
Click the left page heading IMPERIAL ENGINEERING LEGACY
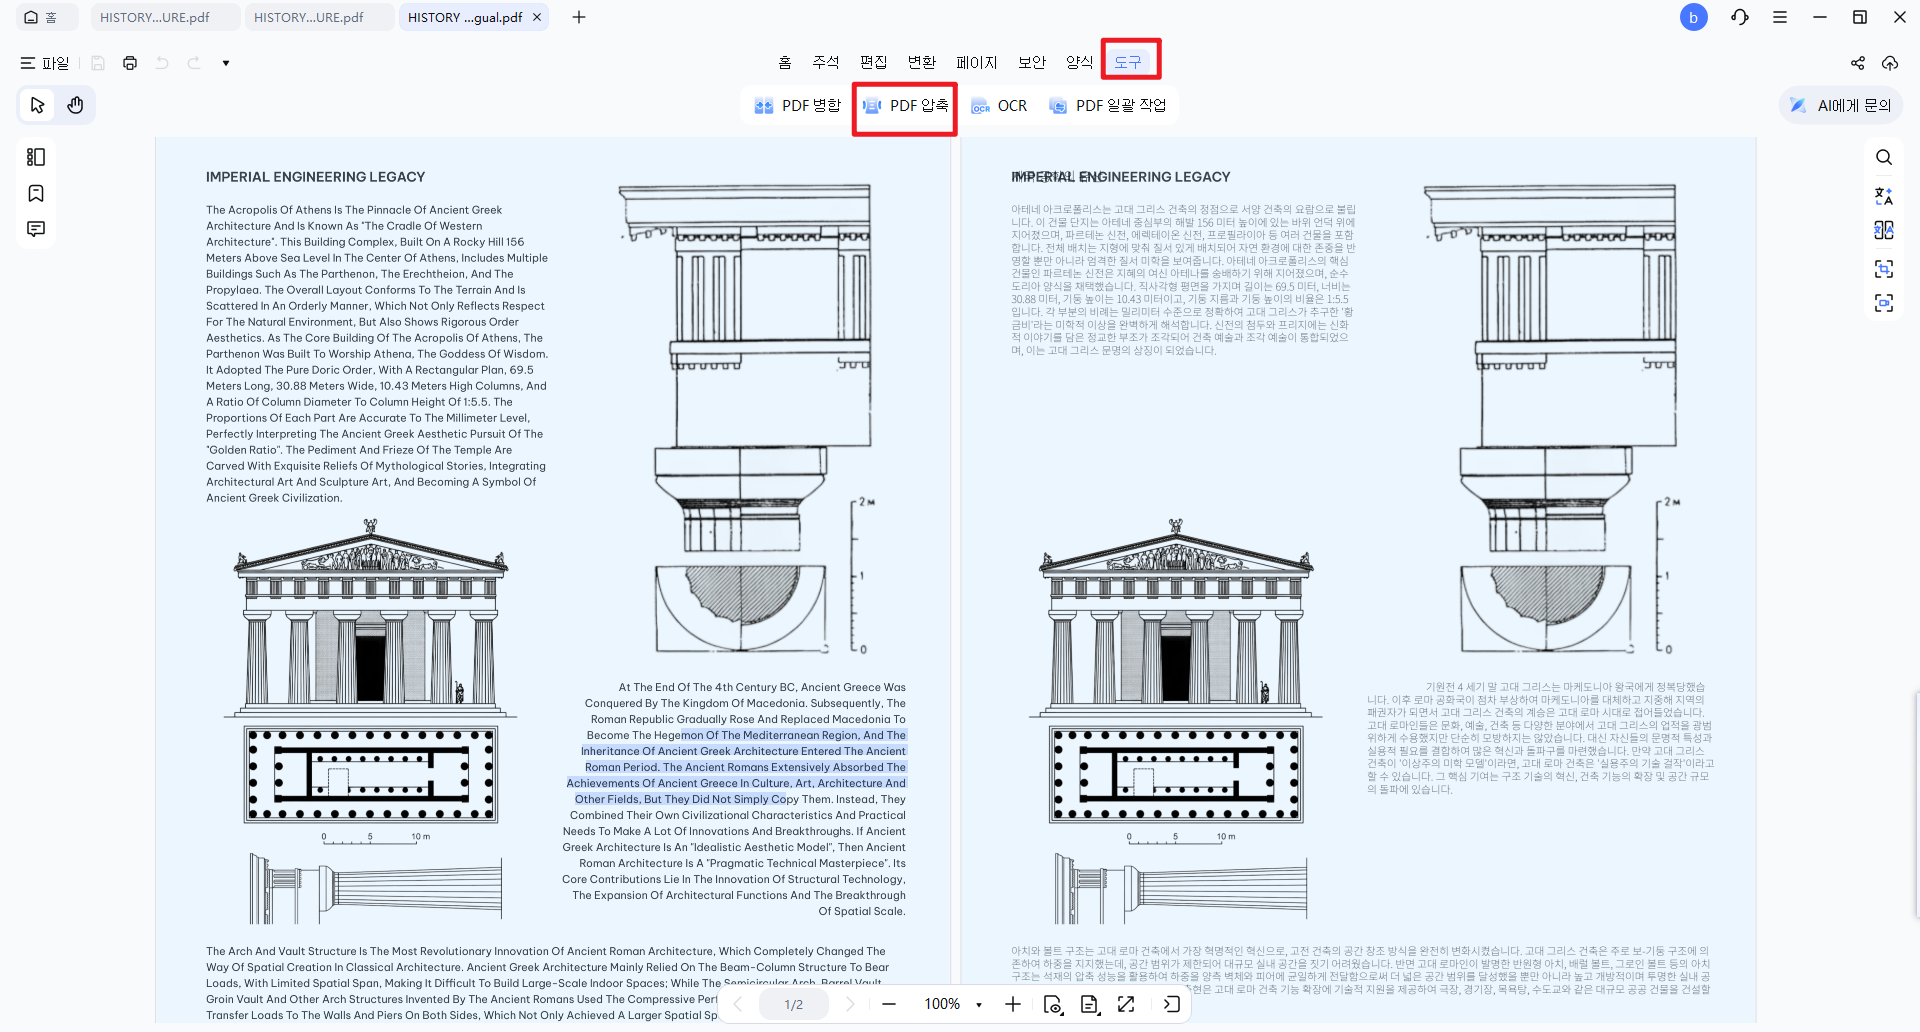[x=315, y=177]
